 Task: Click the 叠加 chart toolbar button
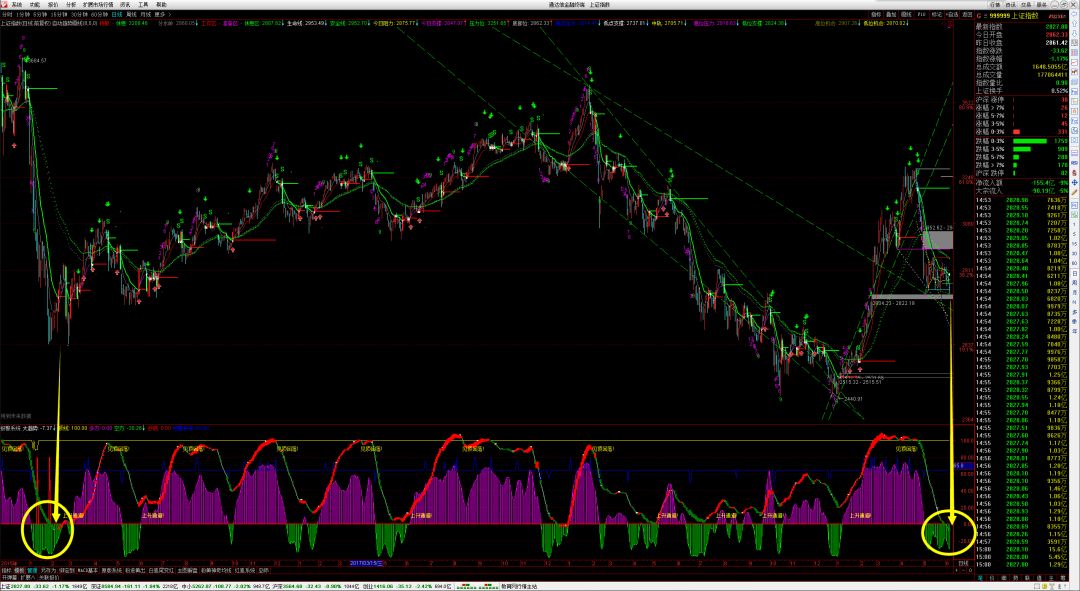[x=891, y=14]
